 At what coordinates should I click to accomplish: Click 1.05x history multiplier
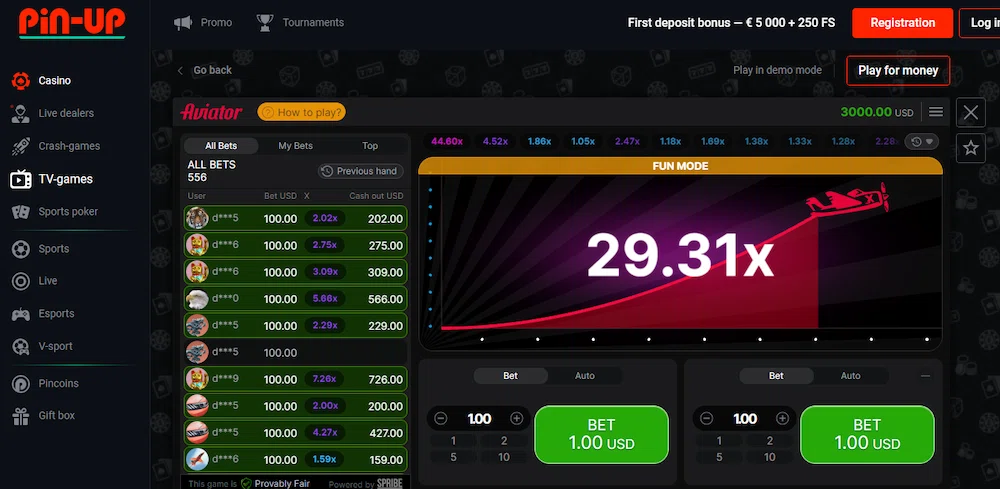583,142
